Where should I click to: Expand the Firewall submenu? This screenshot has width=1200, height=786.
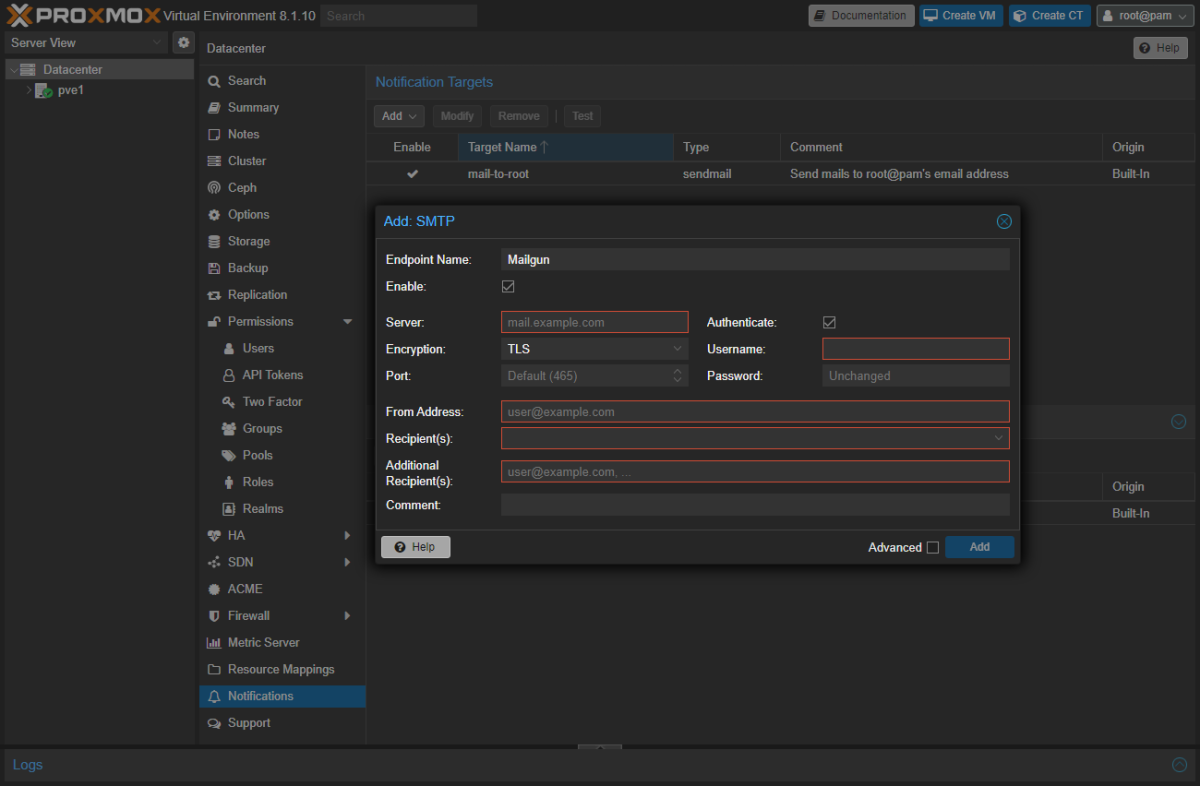pyautogui.click(x=347, y=616)
